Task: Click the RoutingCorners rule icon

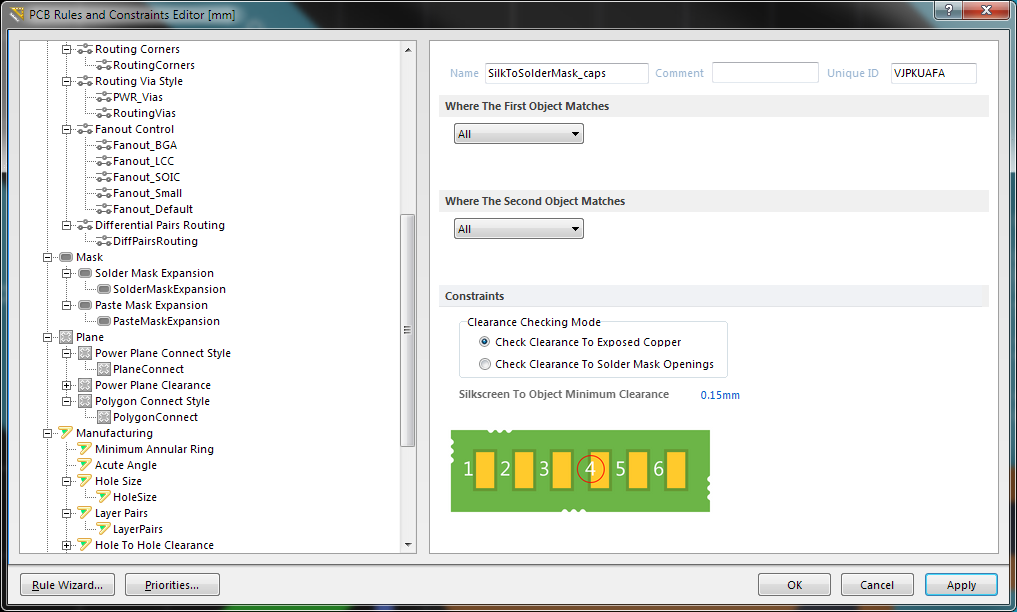Action: [x=103, y=65]
